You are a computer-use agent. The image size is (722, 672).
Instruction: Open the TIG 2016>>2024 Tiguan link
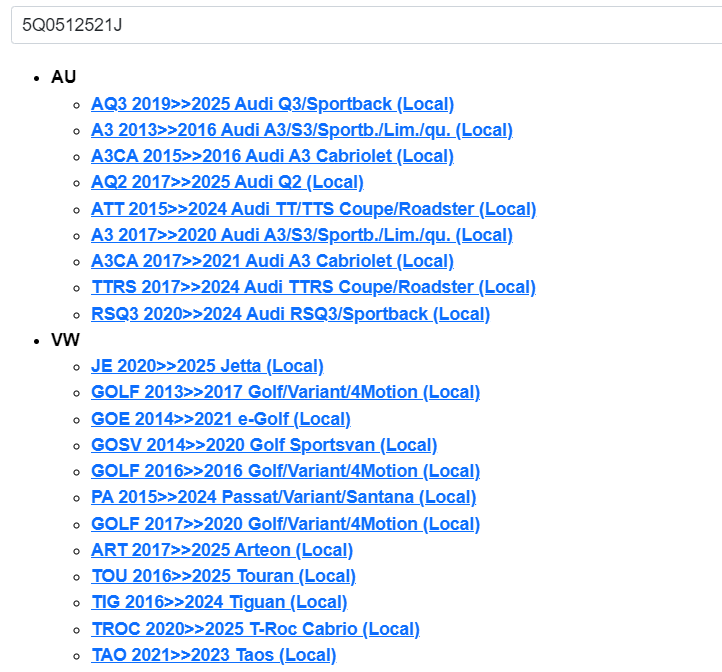coord(219,602)
